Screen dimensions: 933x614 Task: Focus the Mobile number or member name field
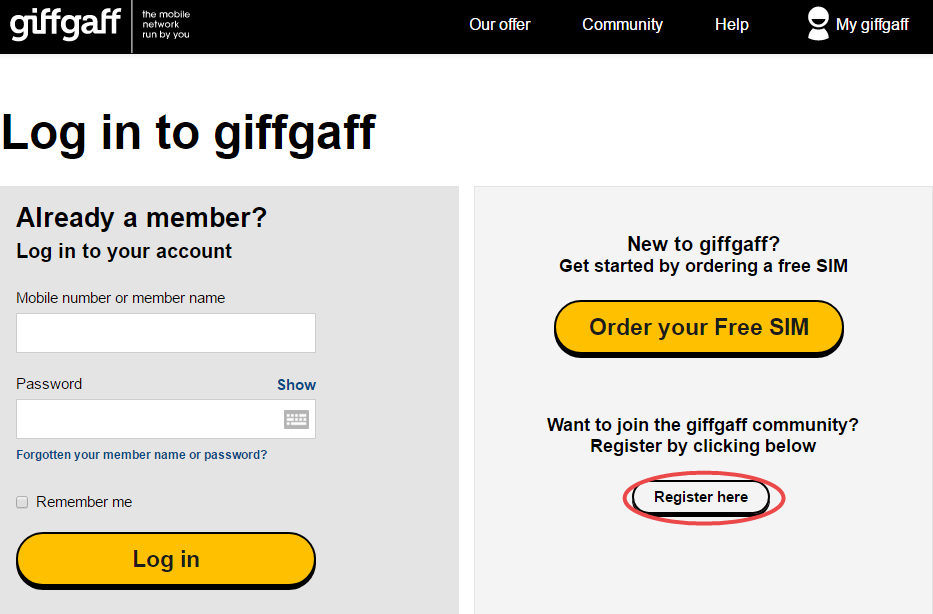pos(165,333)
